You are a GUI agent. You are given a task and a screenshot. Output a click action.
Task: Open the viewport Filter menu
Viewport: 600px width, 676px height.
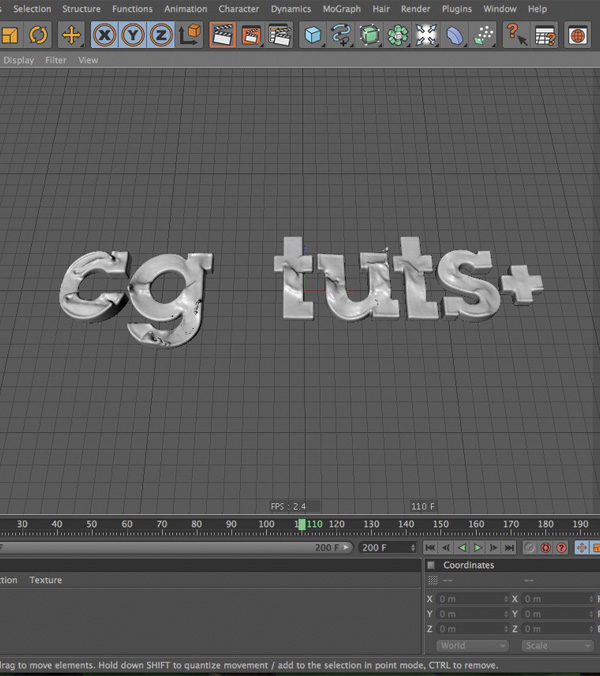pyautogui.click(x=56, y=60)
